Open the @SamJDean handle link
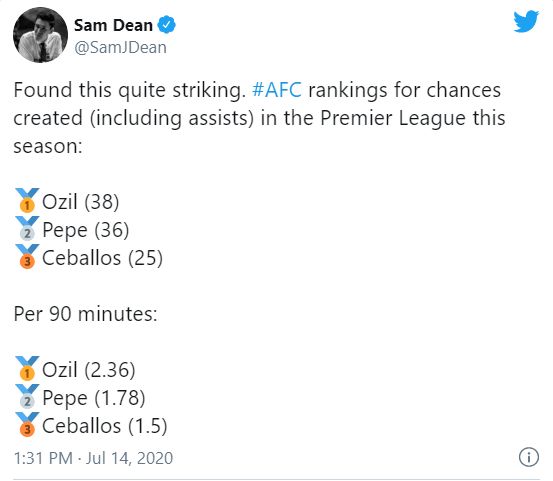553x481 pixels. coord(120,47)
